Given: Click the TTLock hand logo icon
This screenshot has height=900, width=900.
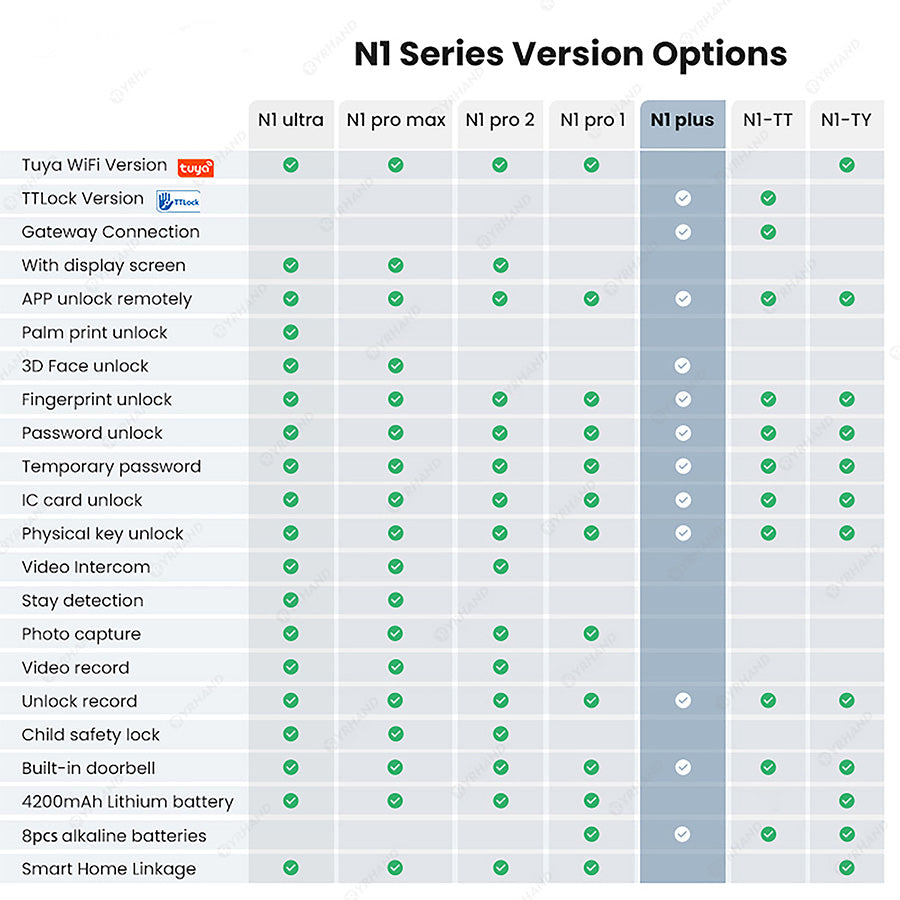Looking at the screenshot, I should (179, 200).
